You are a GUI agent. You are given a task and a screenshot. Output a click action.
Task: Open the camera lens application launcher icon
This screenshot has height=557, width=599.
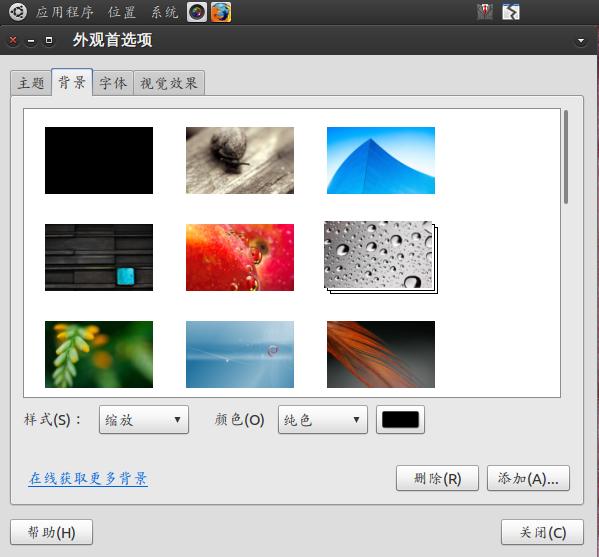197,12
